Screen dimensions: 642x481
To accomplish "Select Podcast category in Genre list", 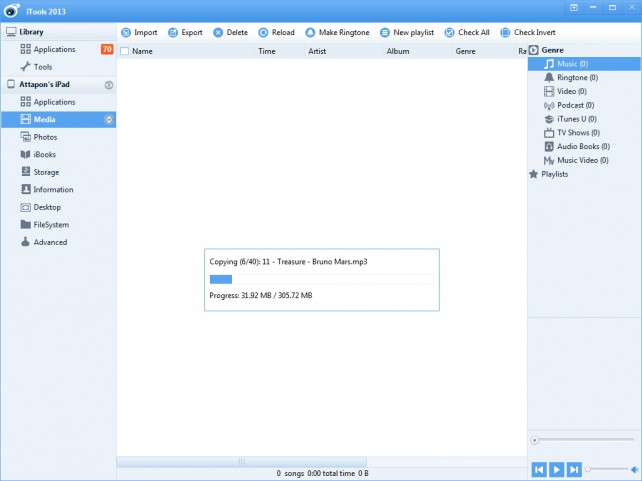I will tap(576, 105).
